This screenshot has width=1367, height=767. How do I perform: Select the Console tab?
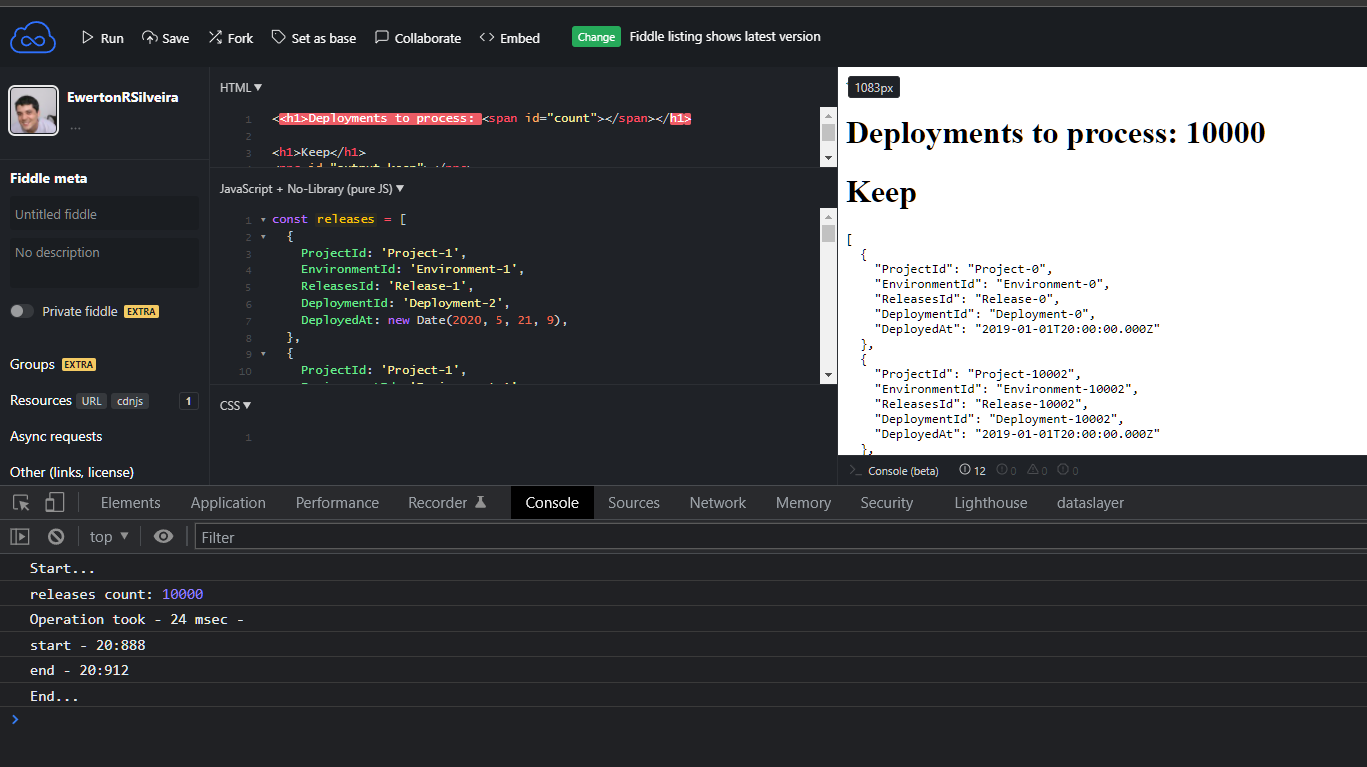pyautogui.click(x=552, y=503)
